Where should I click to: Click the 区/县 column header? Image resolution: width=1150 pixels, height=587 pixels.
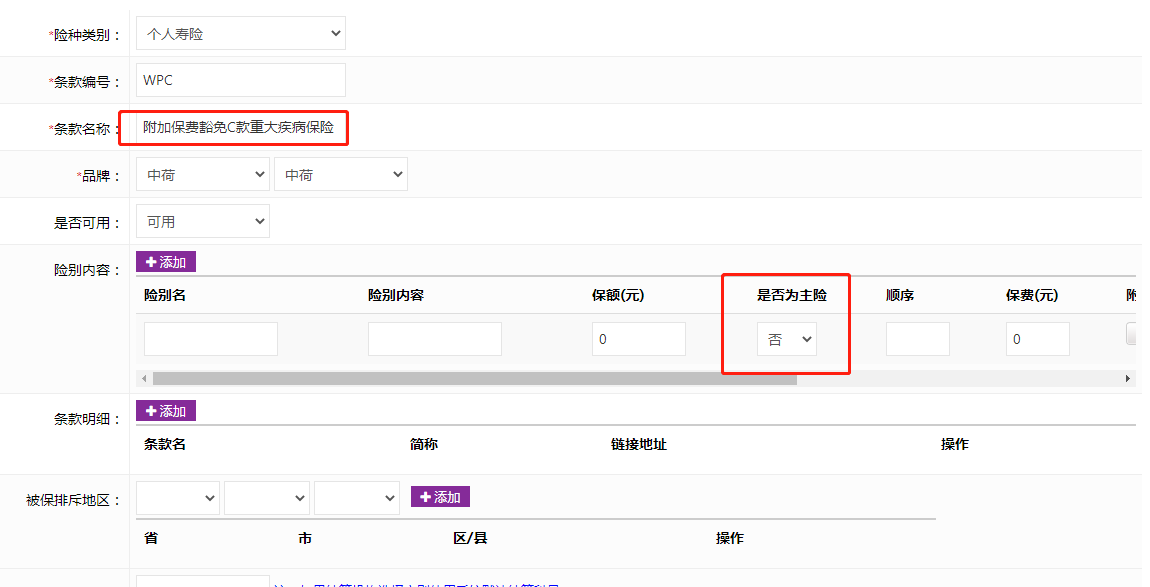click(x=470, y=539)
